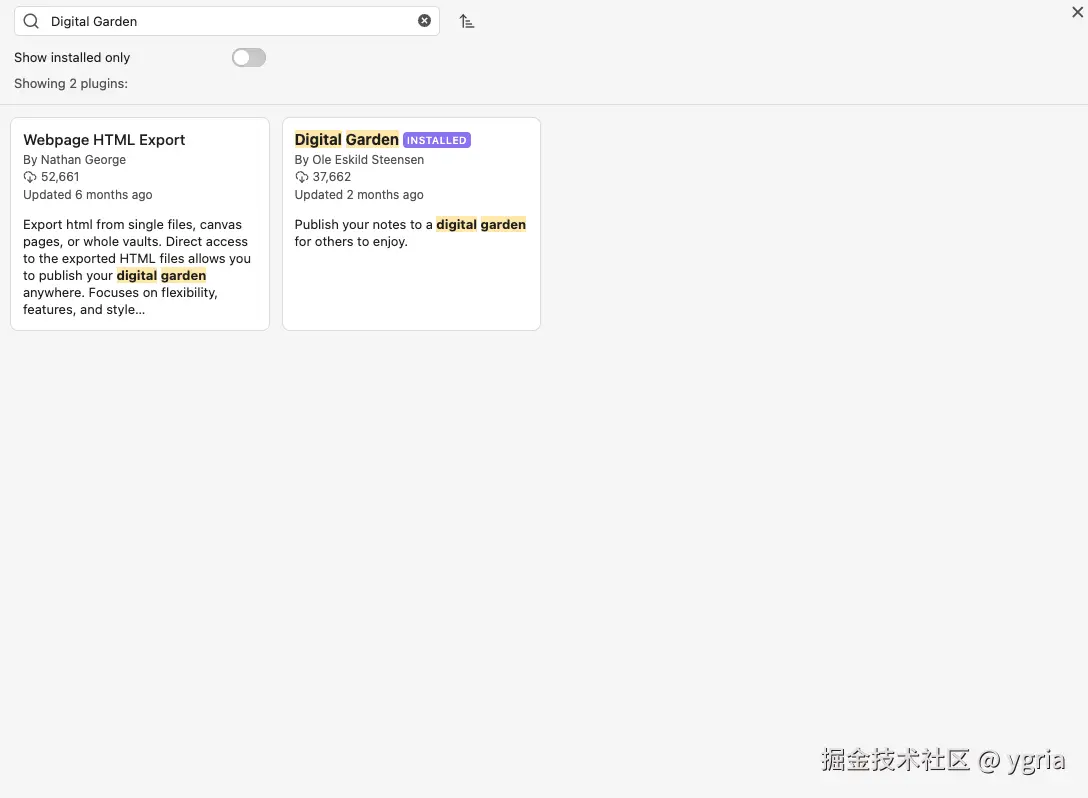Open the plugin sort order menu
This screenshot has width=1088, height=798.
(467, 22)
